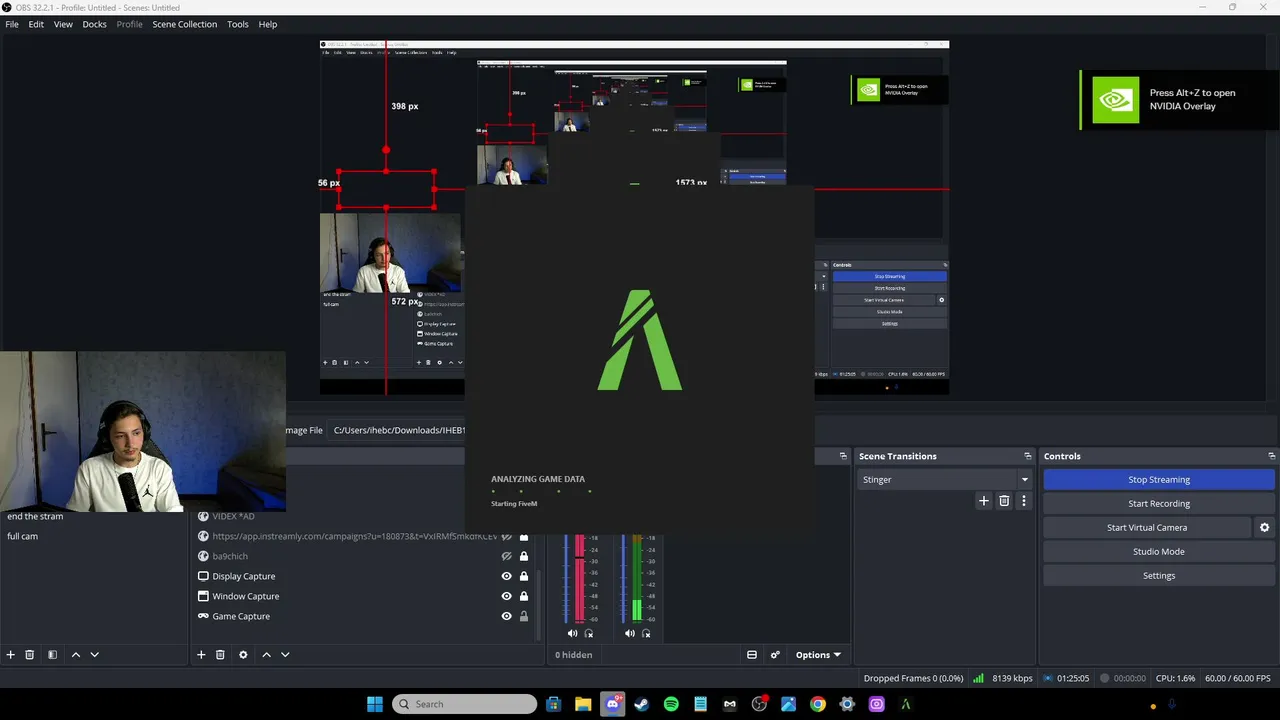Click Stop Streaming button
The width and height of the screenshot is (1280, 720).
pos(1159,480)
